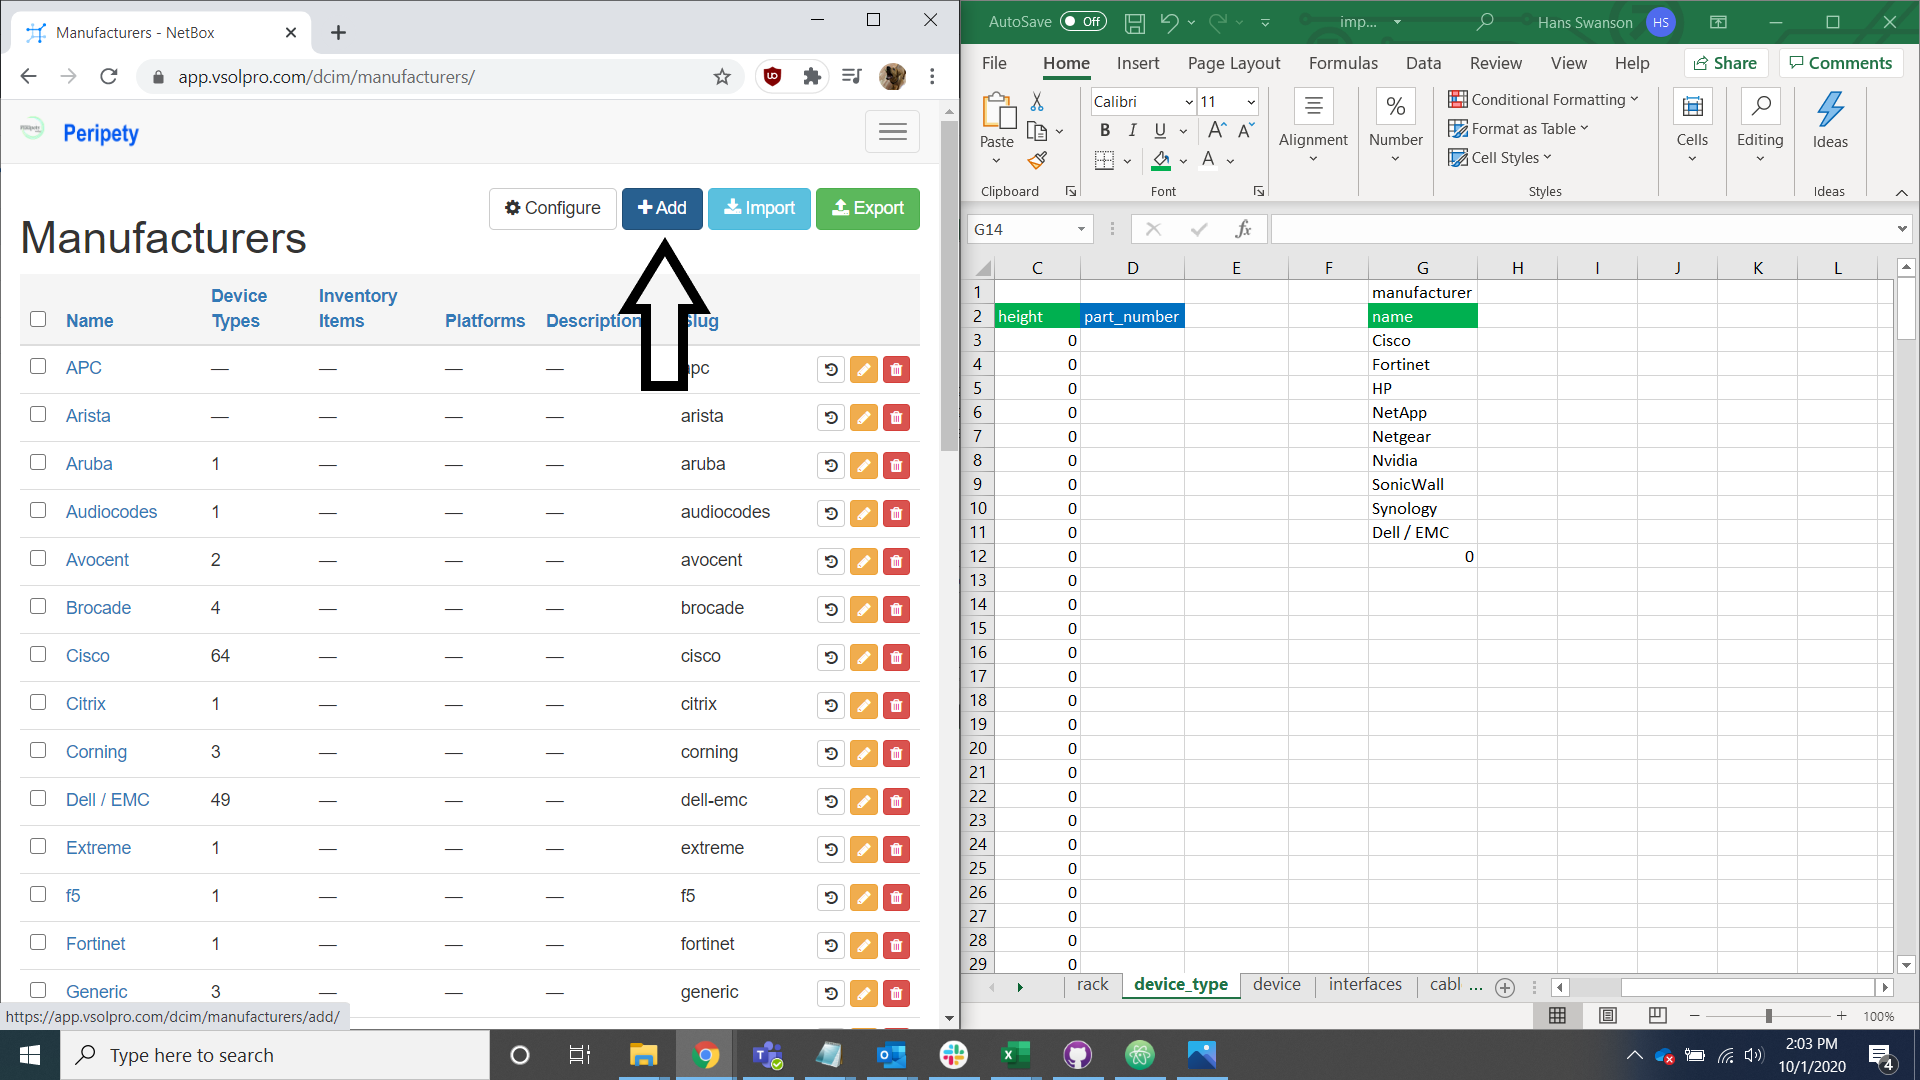Click the Chrome address bar URL
Screen dimensions: 1920x1080
point(326,77)
